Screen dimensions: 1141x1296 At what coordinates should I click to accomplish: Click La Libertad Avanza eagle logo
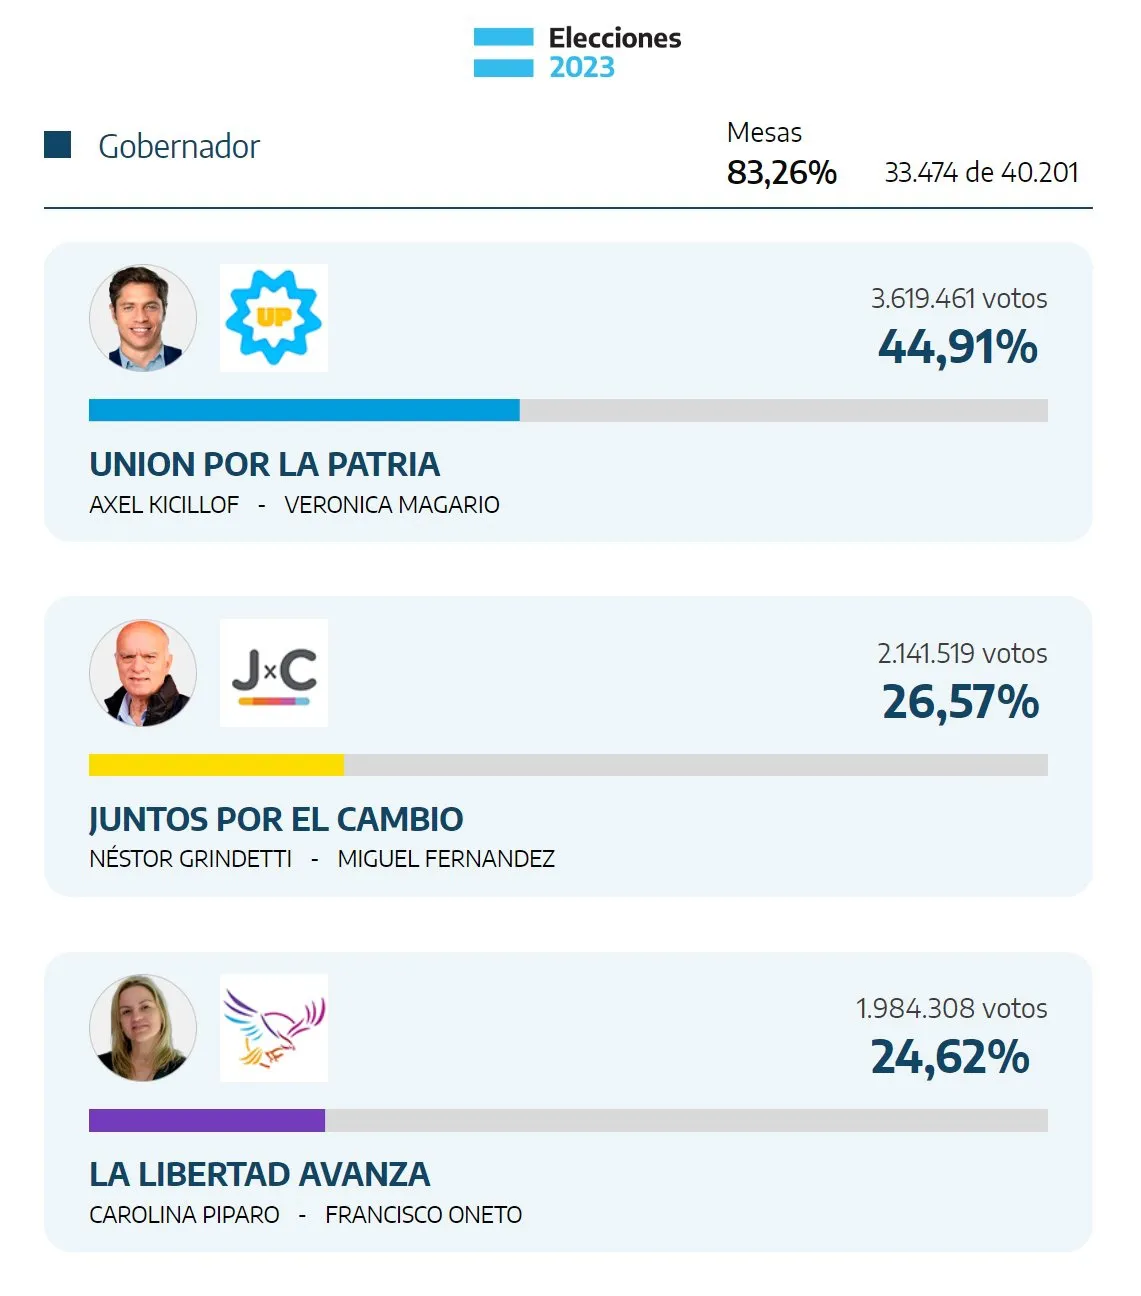273,1028
